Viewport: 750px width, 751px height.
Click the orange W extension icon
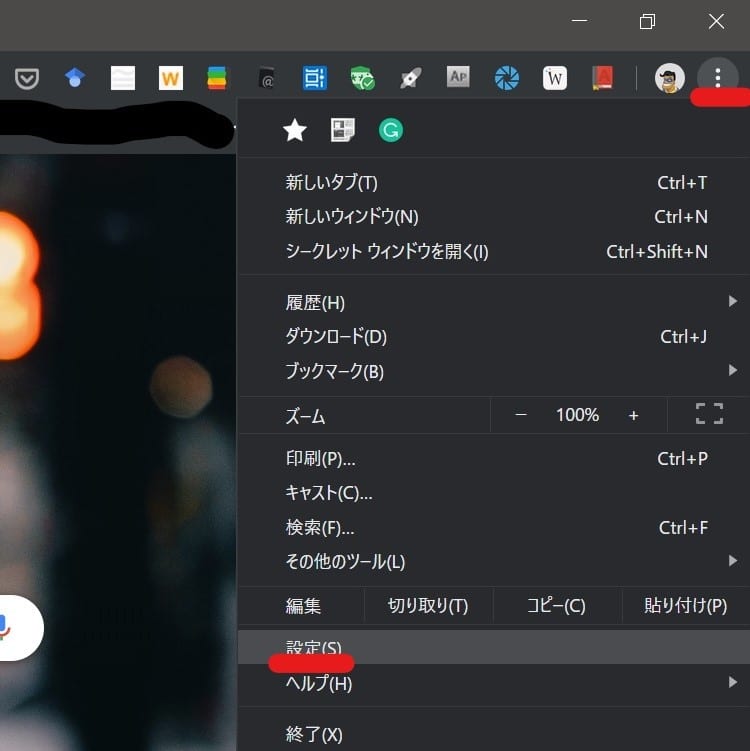pos(170,78)
